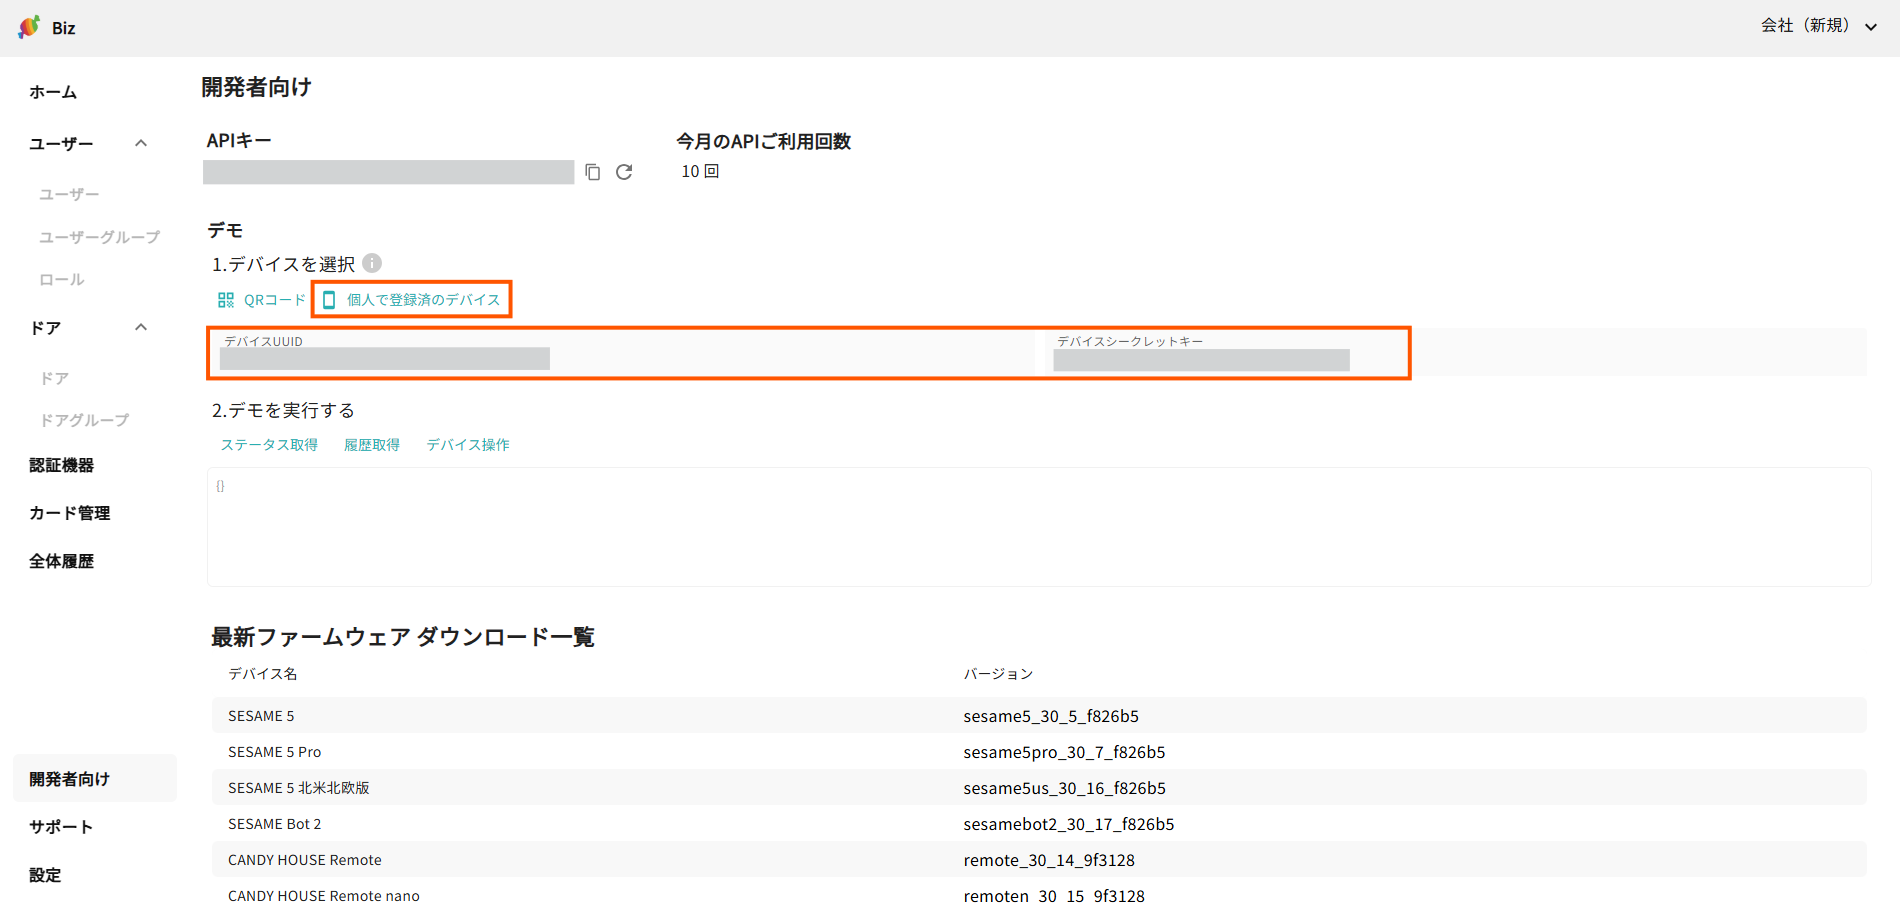Open ドアグループ in the sidebar
This screenshot has width=1900, height=903.
coord(84,420)
